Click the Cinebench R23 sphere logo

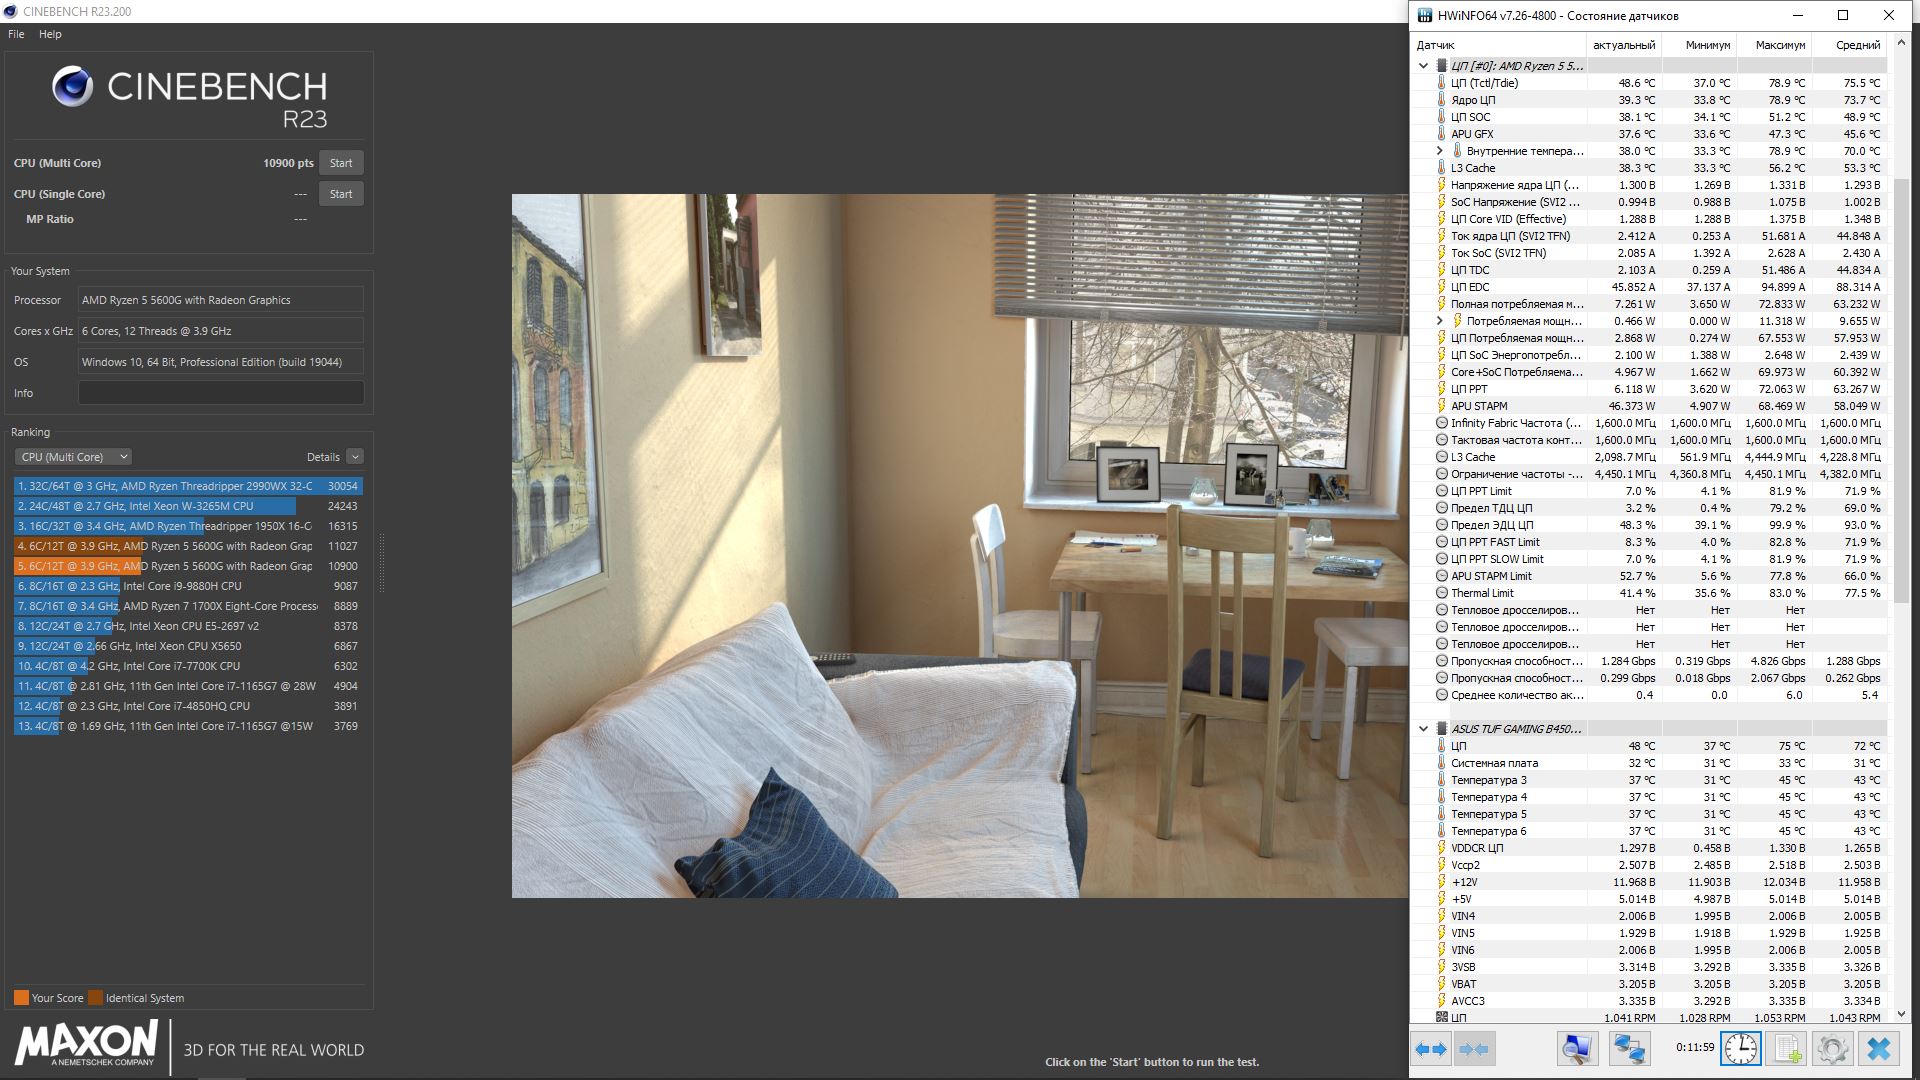(x=73, y=87)
